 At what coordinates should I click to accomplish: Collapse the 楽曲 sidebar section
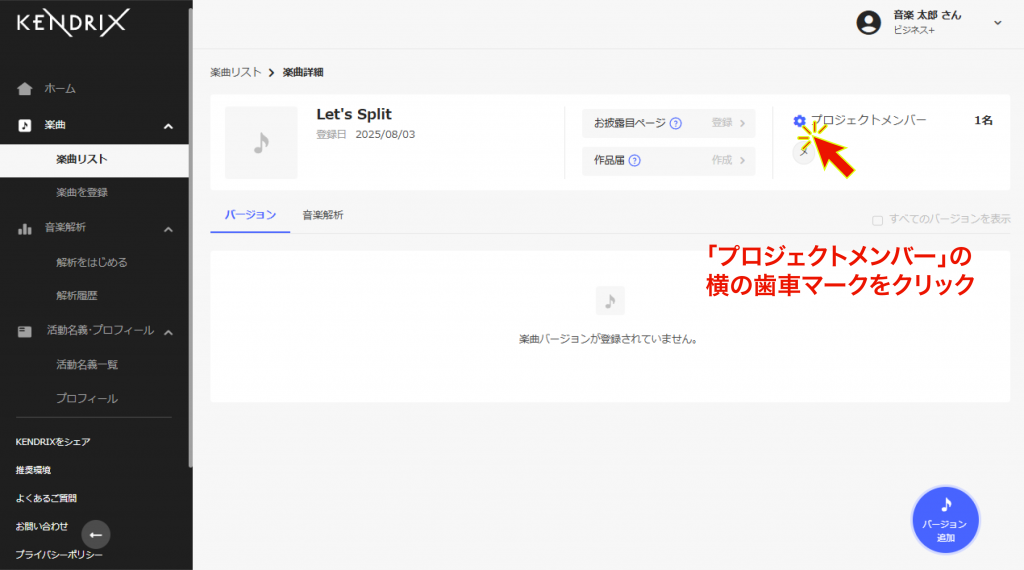coord(168,126)
